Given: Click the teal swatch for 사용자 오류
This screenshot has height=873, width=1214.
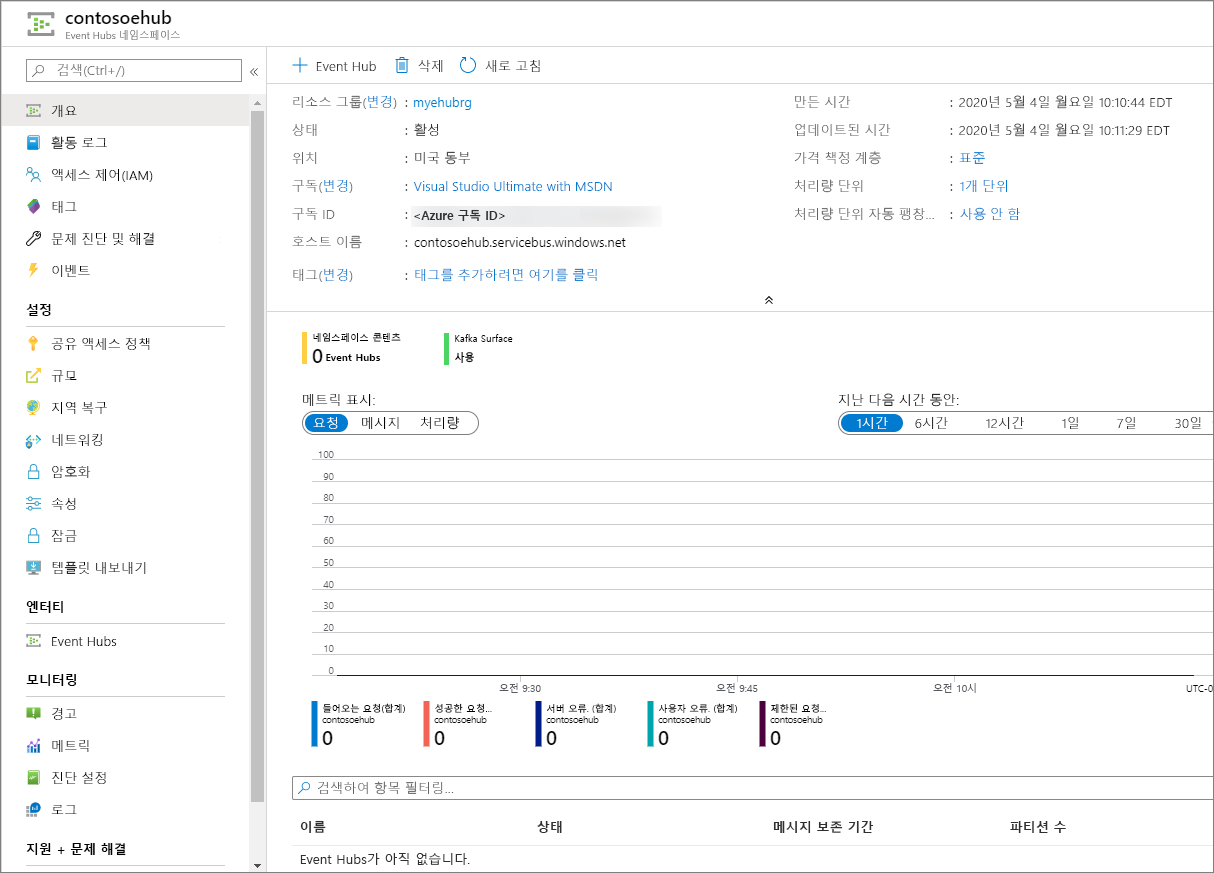Looking at the screenshot, I should (650, 725).
